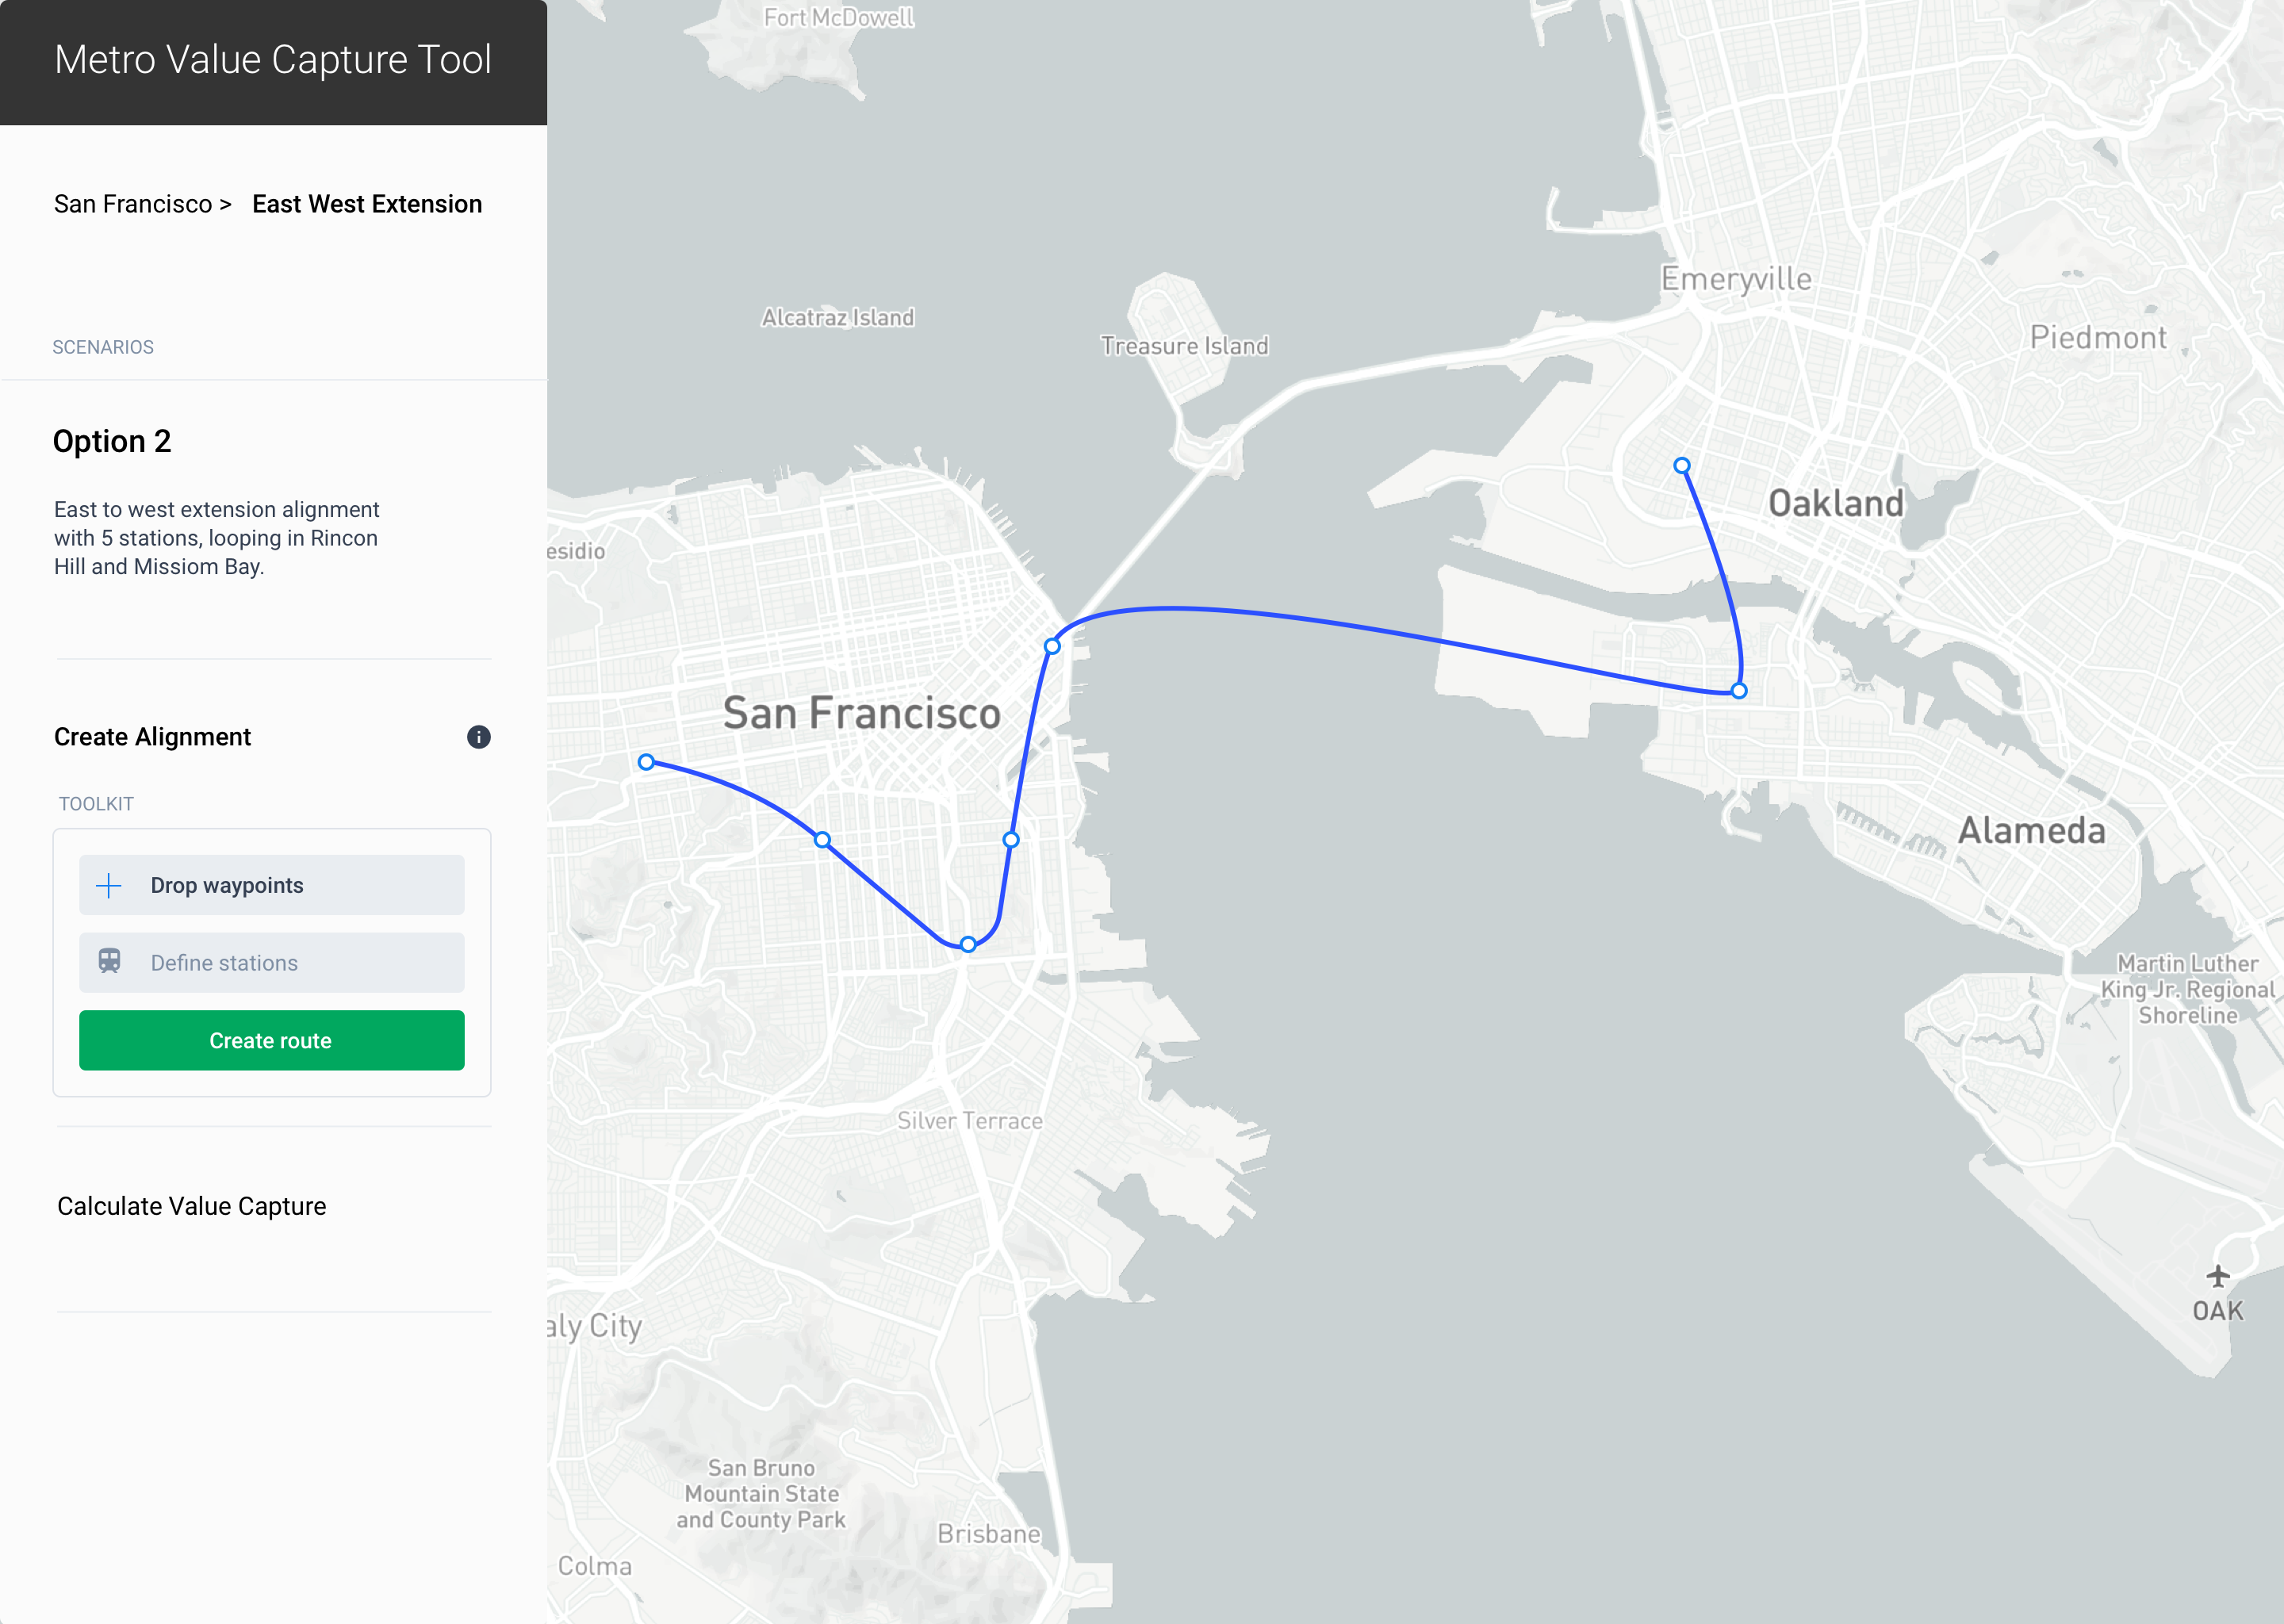Collapse the Create Alignment section heading
The width and height of the screenshot is (2284, 1624).
click(x=152, y=737)
